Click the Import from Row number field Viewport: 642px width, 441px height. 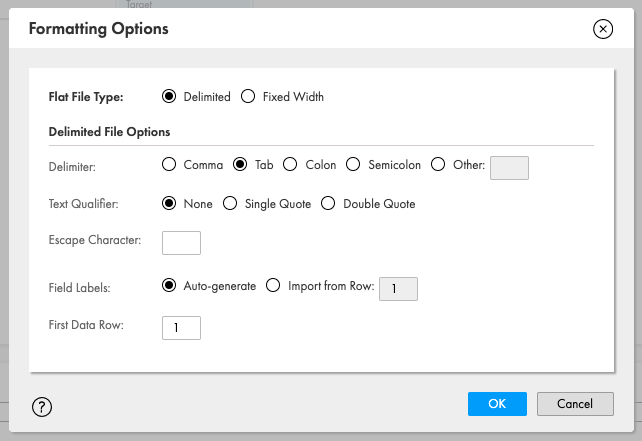[398, 289]
